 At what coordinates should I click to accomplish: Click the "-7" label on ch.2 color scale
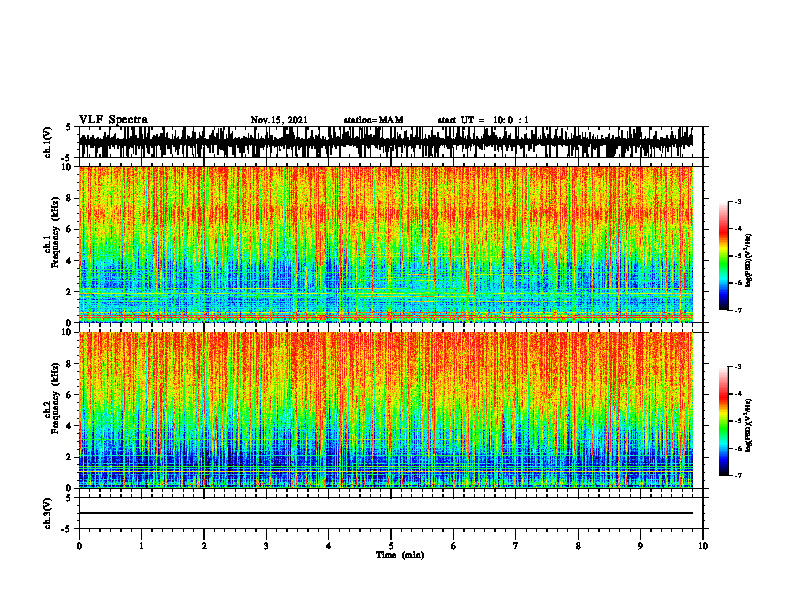[737, 476]
